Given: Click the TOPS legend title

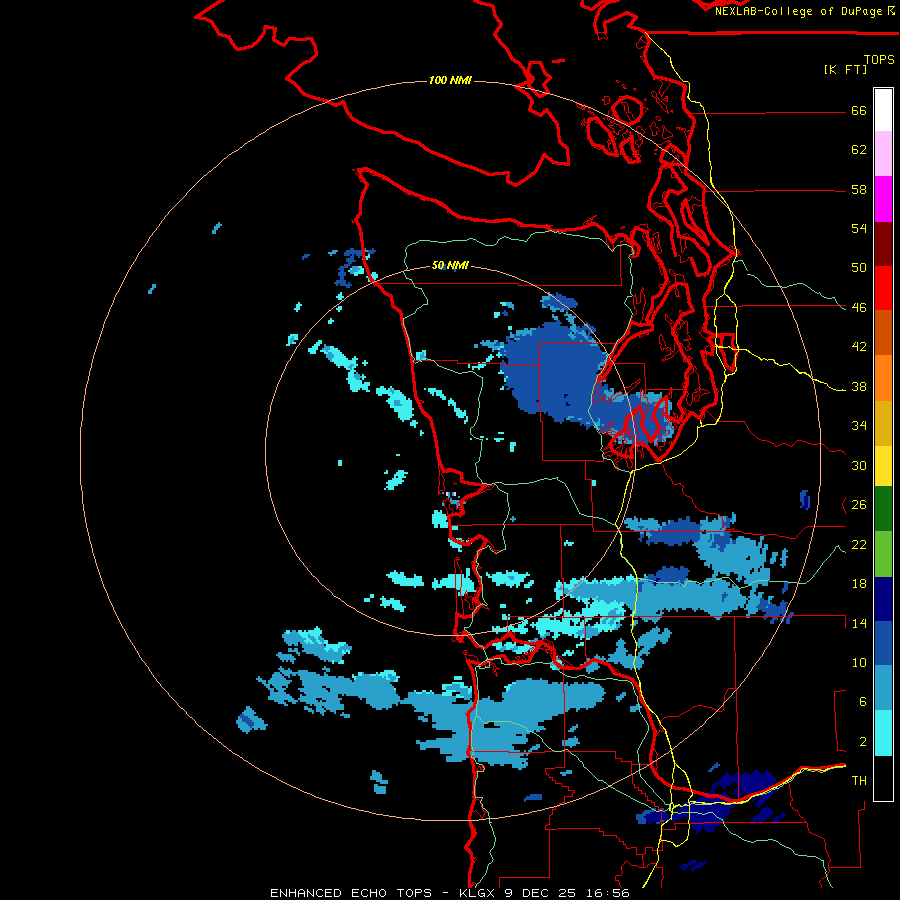Looking at the screenshot, I should [x=879, y=59].
